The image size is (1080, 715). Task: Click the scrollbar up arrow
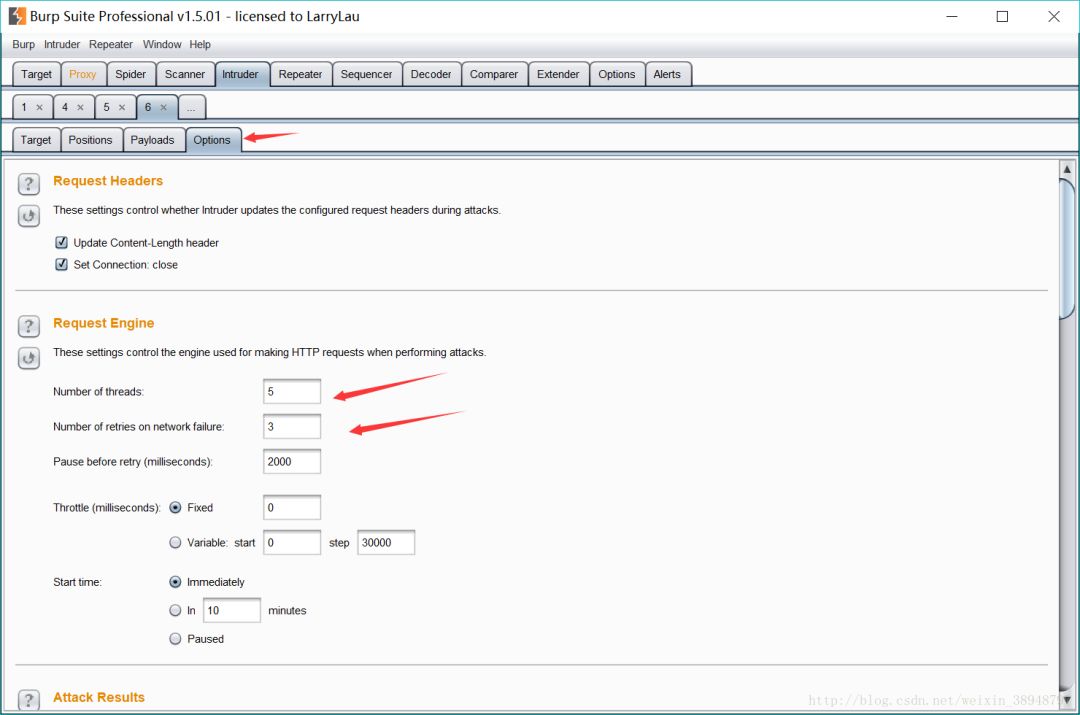pos(1067,169)
